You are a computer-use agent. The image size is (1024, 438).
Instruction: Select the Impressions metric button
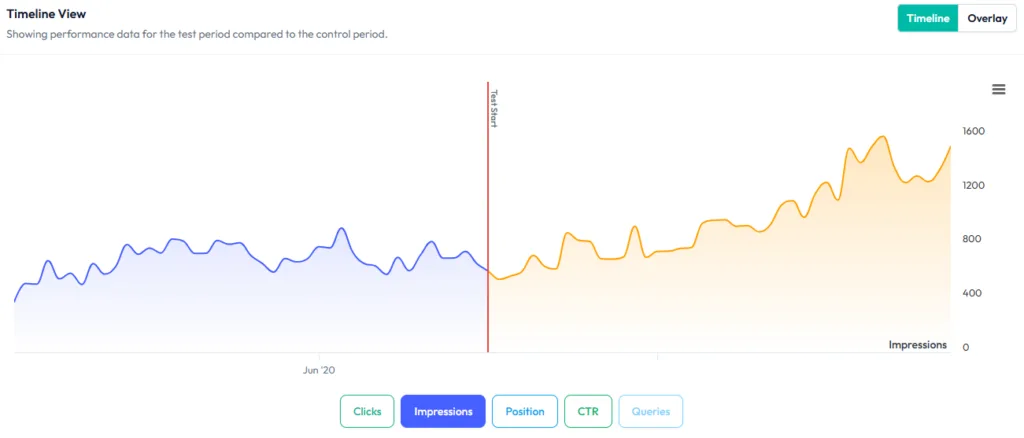click(x=443, y=411)
